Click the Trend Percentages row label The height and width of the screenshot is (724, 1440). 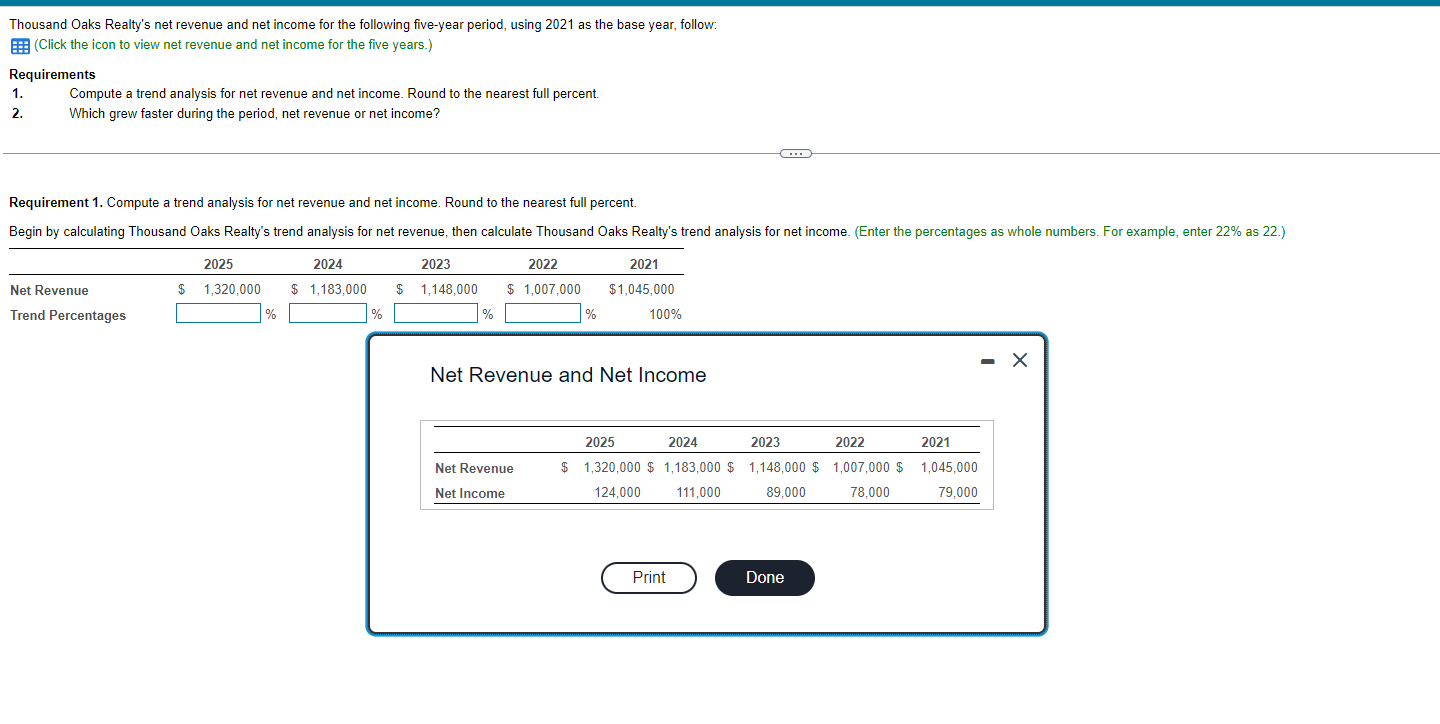coord(68,316)
